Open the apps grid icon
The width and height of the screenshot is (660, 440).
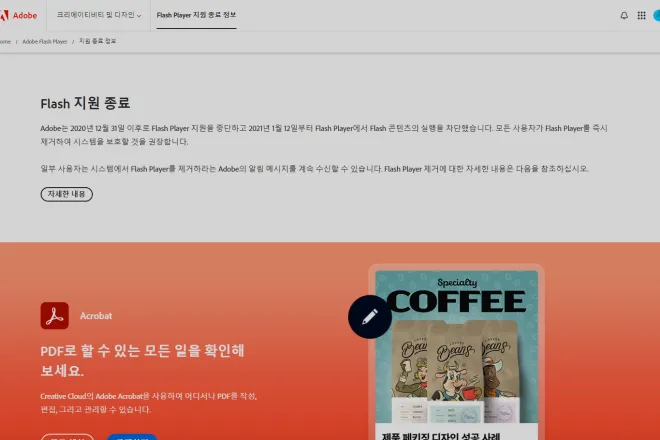point(641,16)
